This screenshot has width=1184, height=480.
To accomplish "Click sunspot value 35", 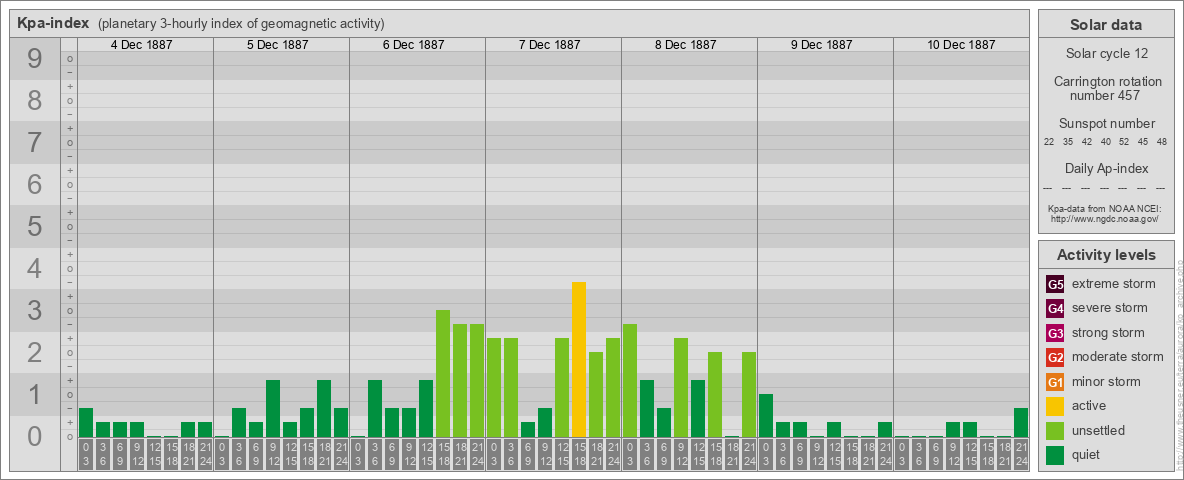I will (x=1068, y=142).
